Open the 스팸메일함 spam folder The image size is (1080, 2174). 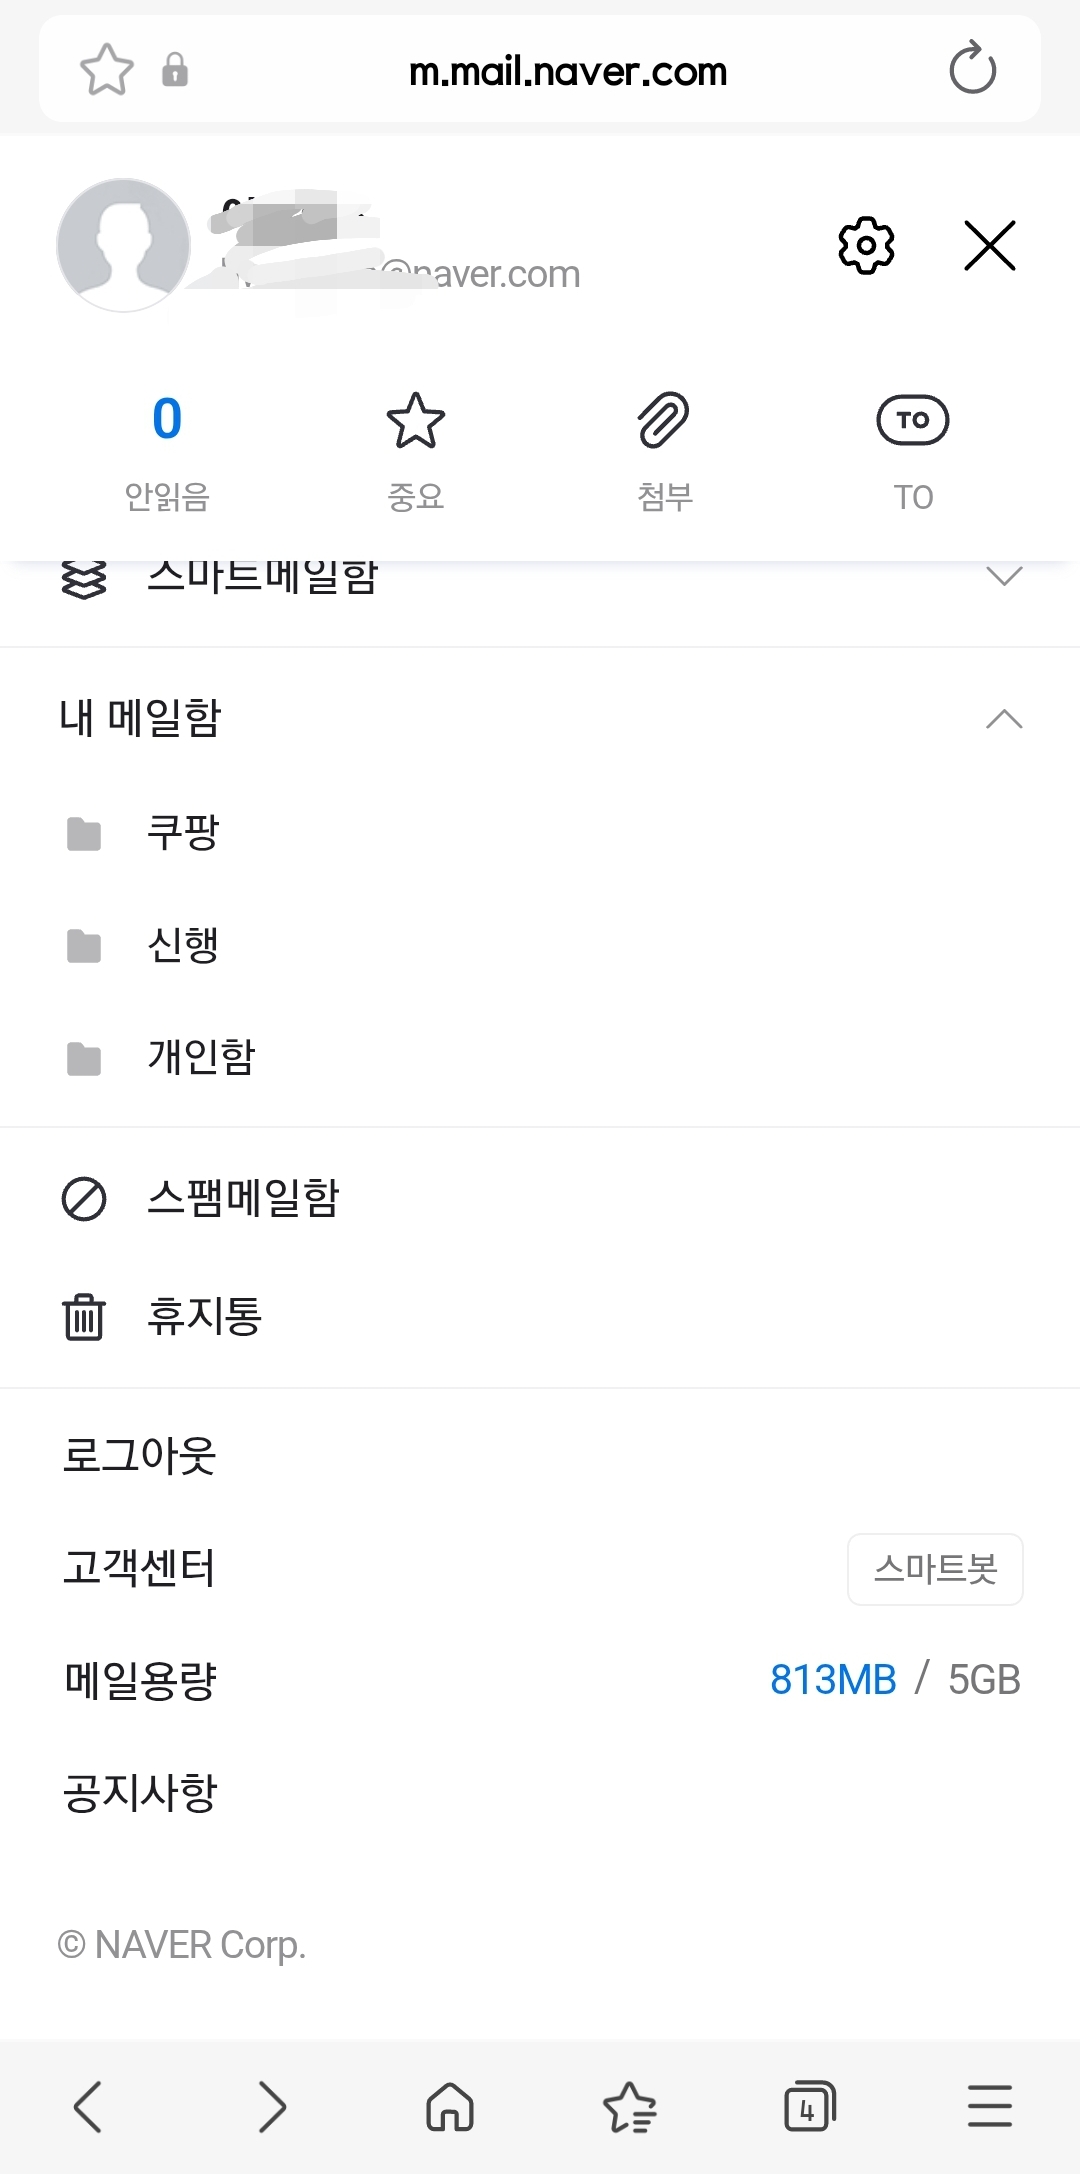point(243,1198)
